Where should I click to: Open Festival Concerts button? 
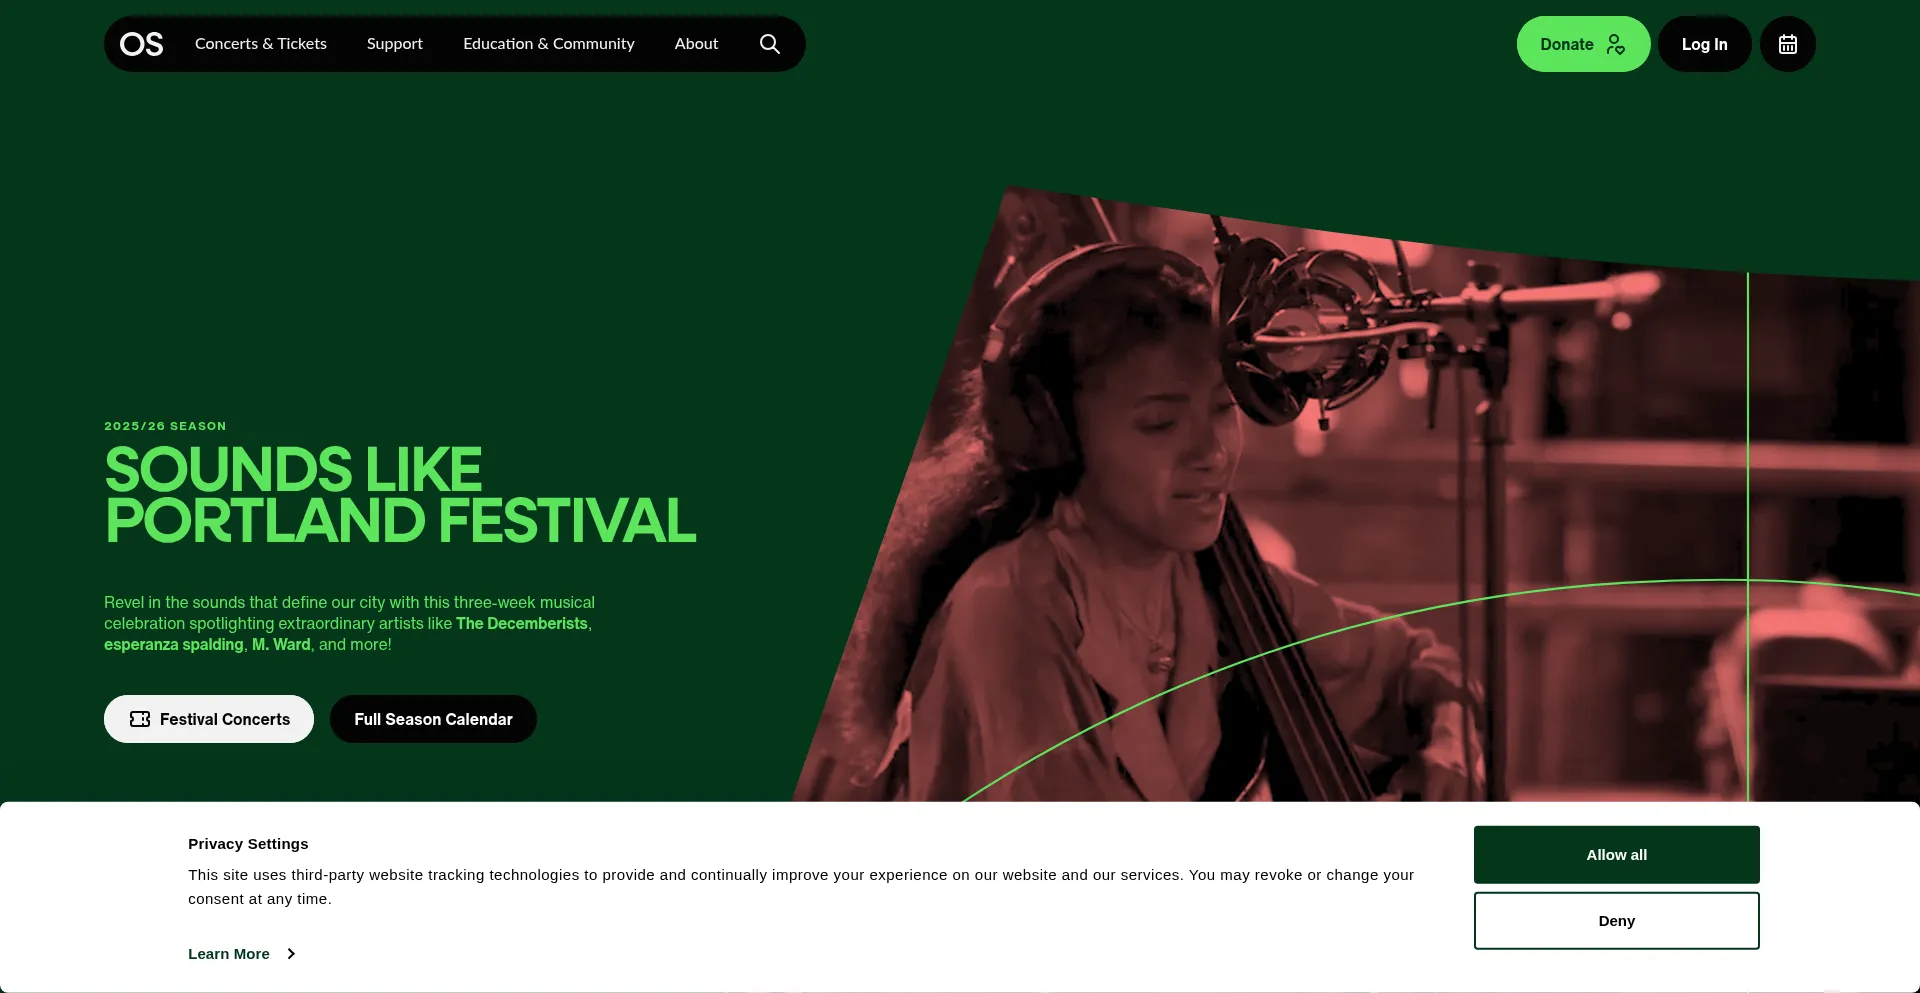209,719
